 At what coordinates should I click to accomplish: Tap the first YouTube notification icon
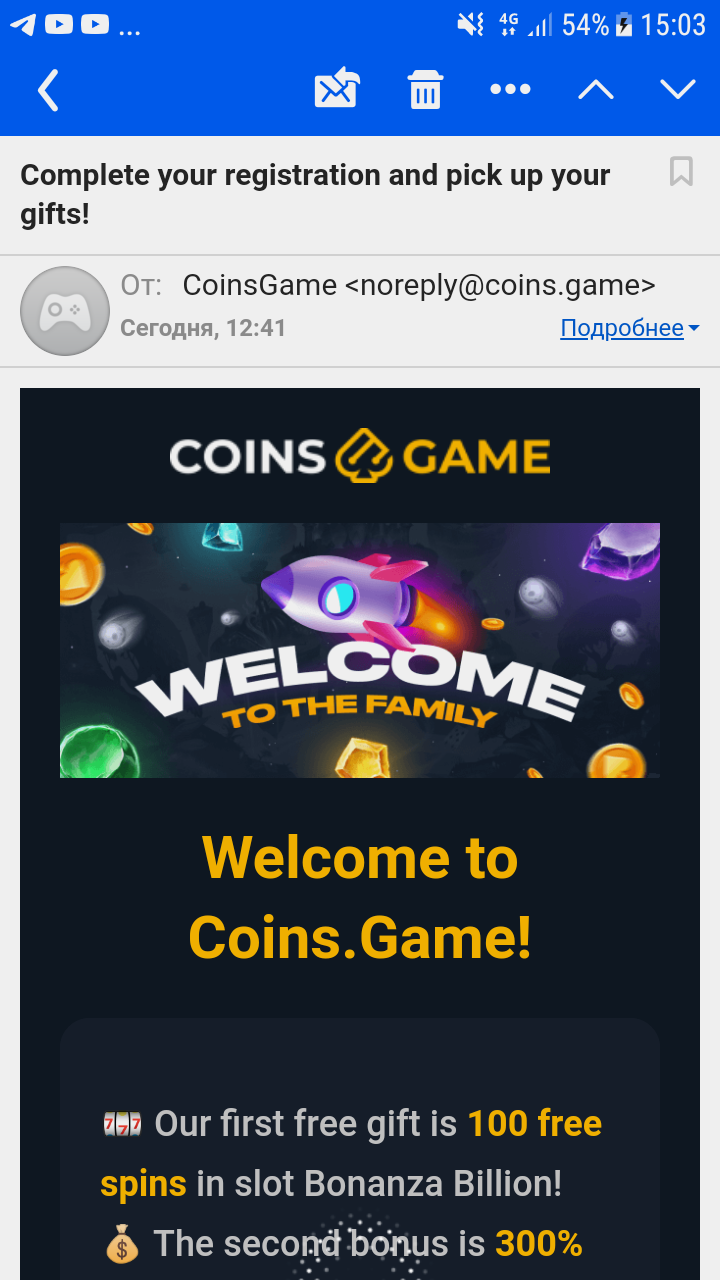coord(59,25)
